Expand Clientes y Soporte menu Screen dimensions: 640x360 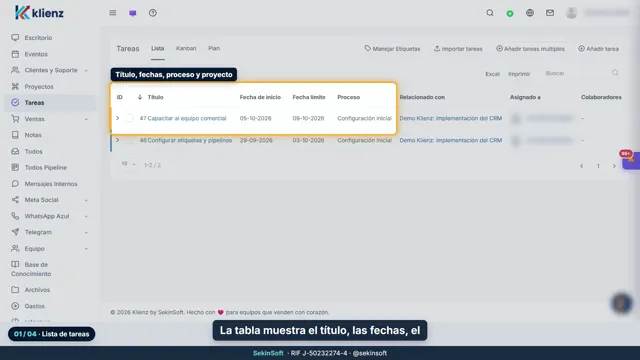86,71
